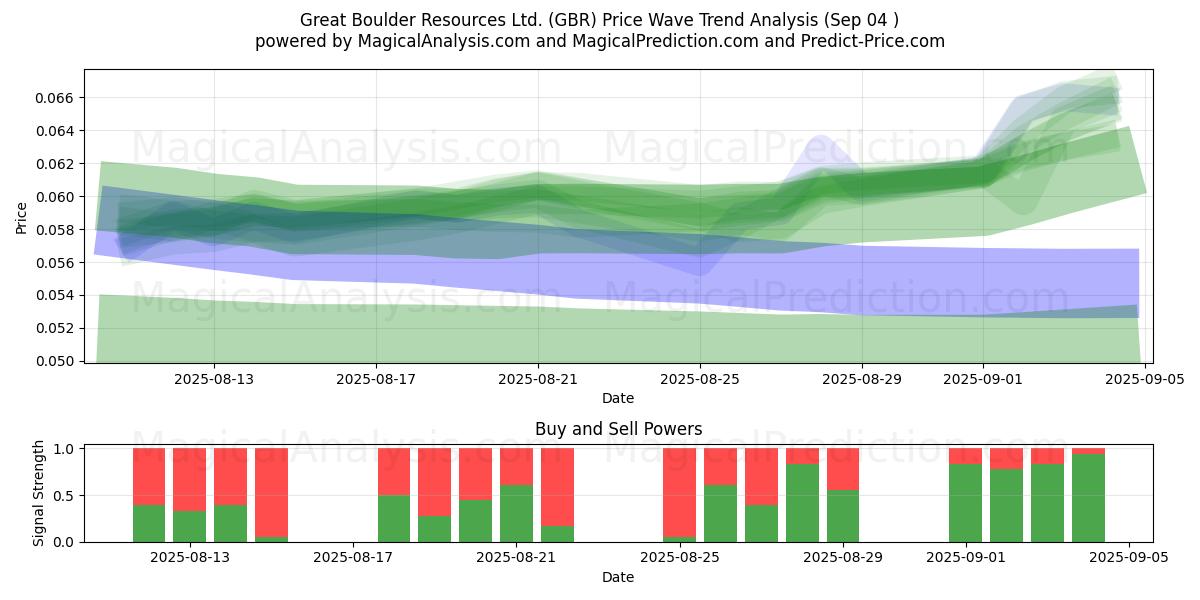Click the 0.052 price tick label
The width and height of the screenshot is (1200, 600).
tap(57, 328)
